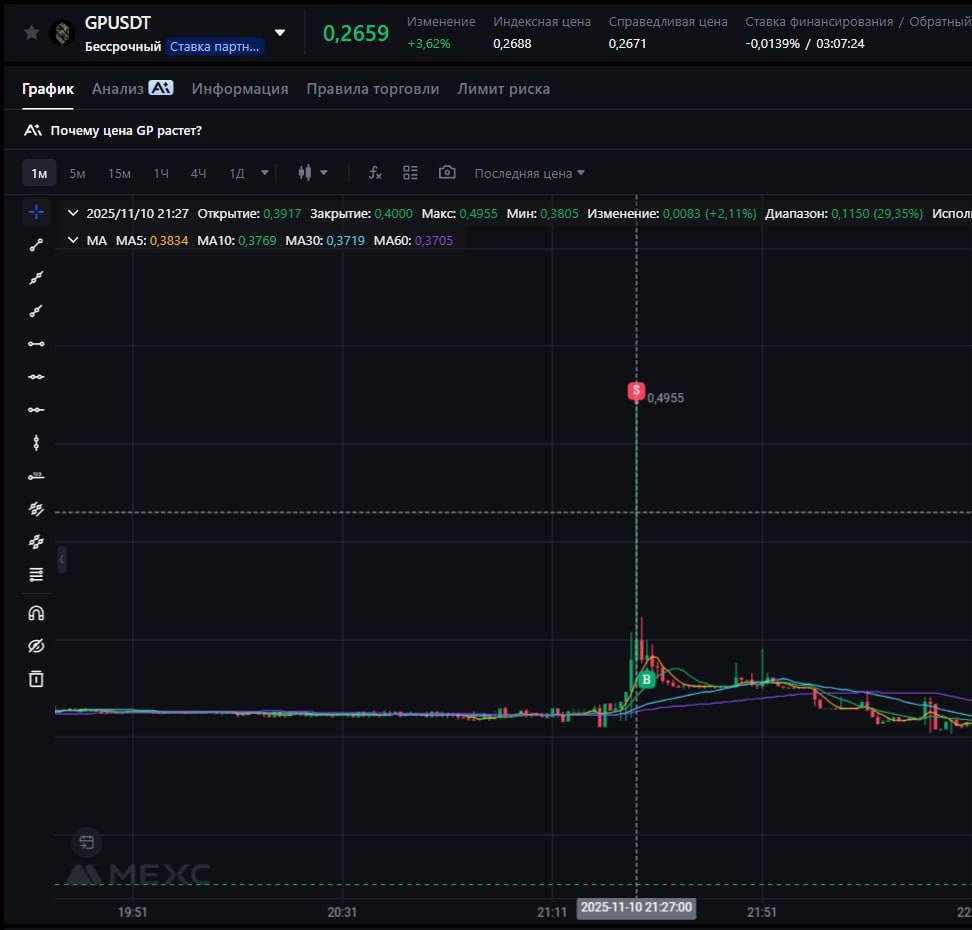
Task: Click the AI icon beside 'Почему цена GP растет?'
Action: [32, 130]
